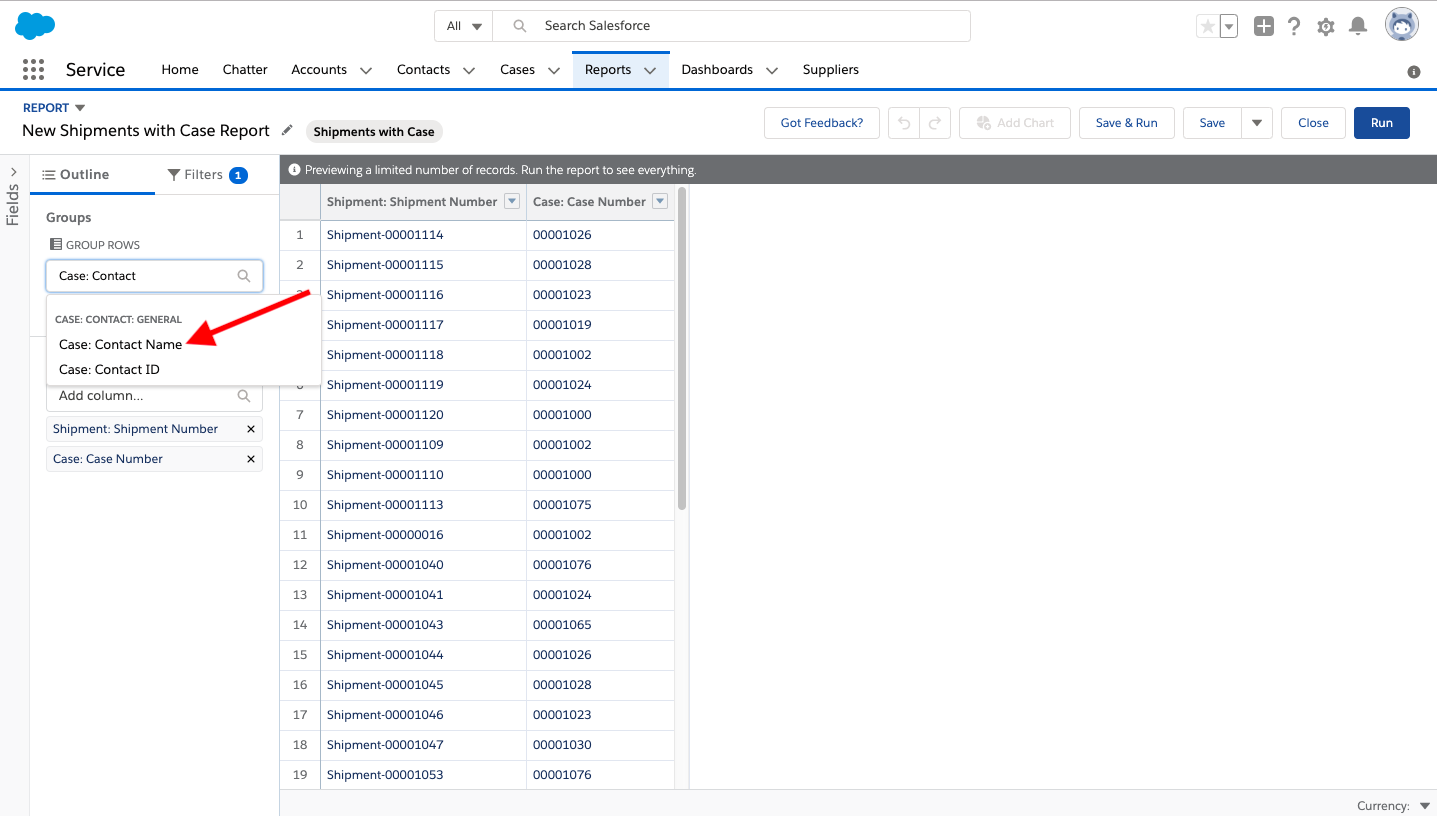Viewport: 1437px width, 816px height.
Task: Open the Contacts tab dropdown chevron
Action: point(469,70)
